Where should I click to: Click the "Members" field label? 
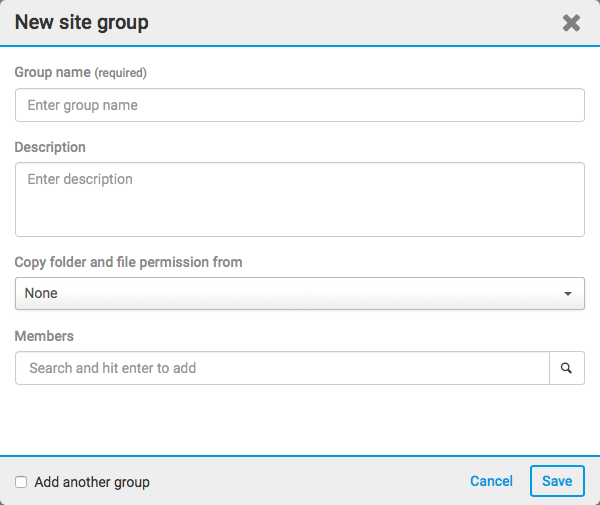tap(44, 336)
